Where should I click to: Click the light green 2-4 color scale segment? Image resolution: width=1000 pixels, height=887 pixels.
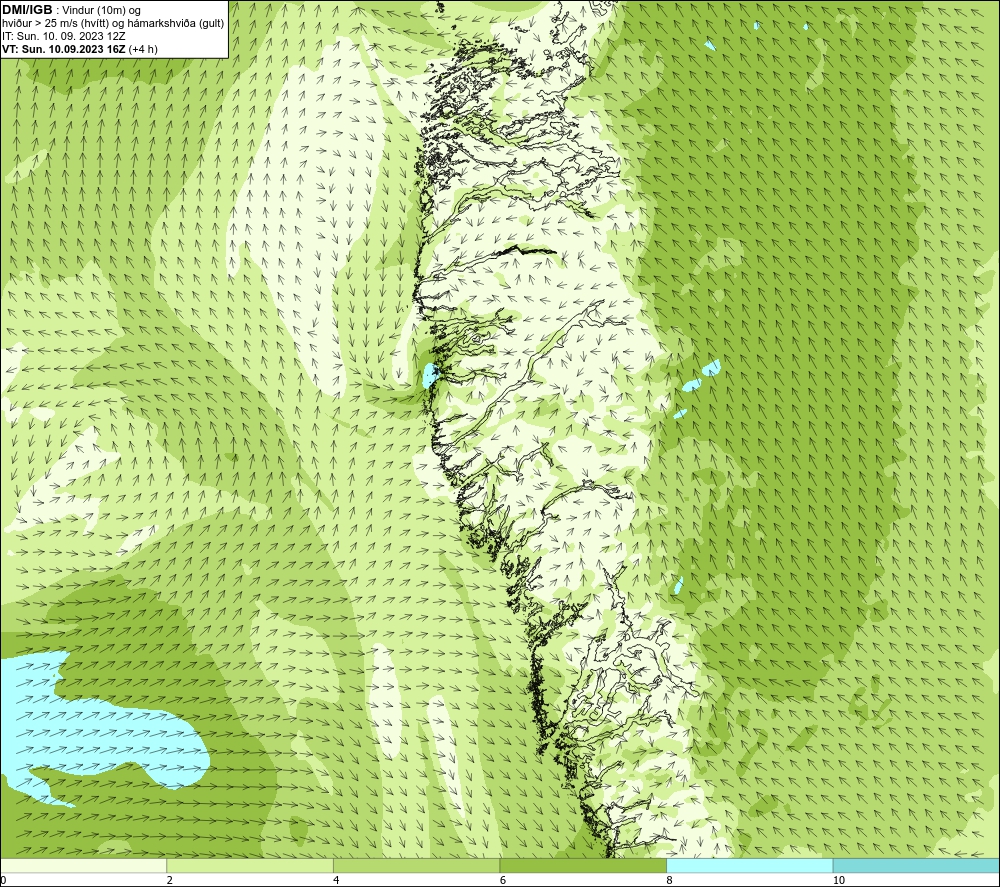coord(250,866)
